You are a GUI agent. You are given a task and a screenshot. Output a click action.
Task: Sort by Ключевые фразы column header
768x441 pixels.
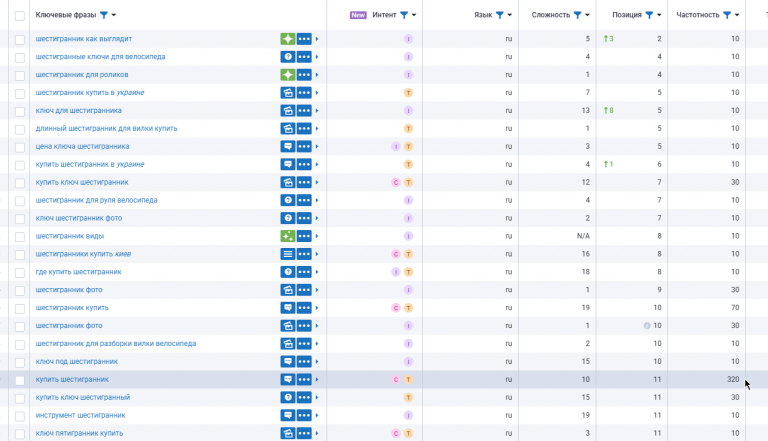[x=66, y=15]
